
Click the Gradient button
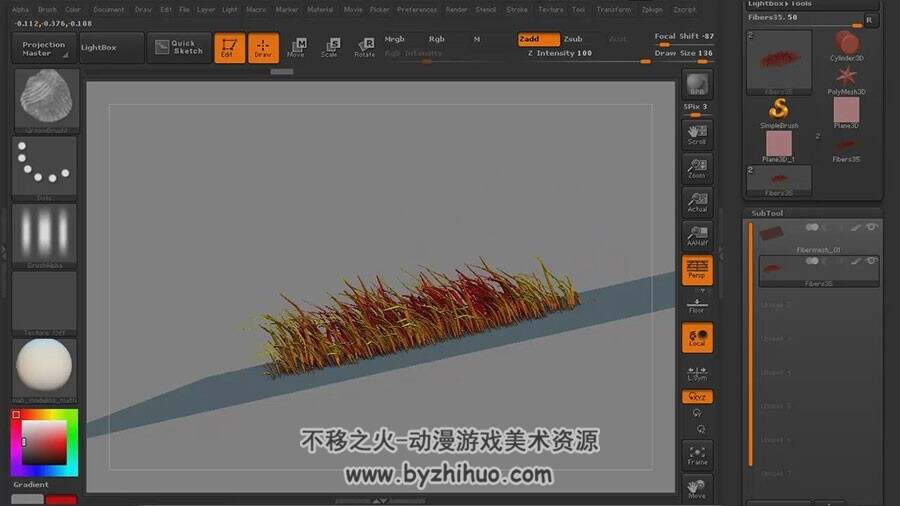pos(31,485)
